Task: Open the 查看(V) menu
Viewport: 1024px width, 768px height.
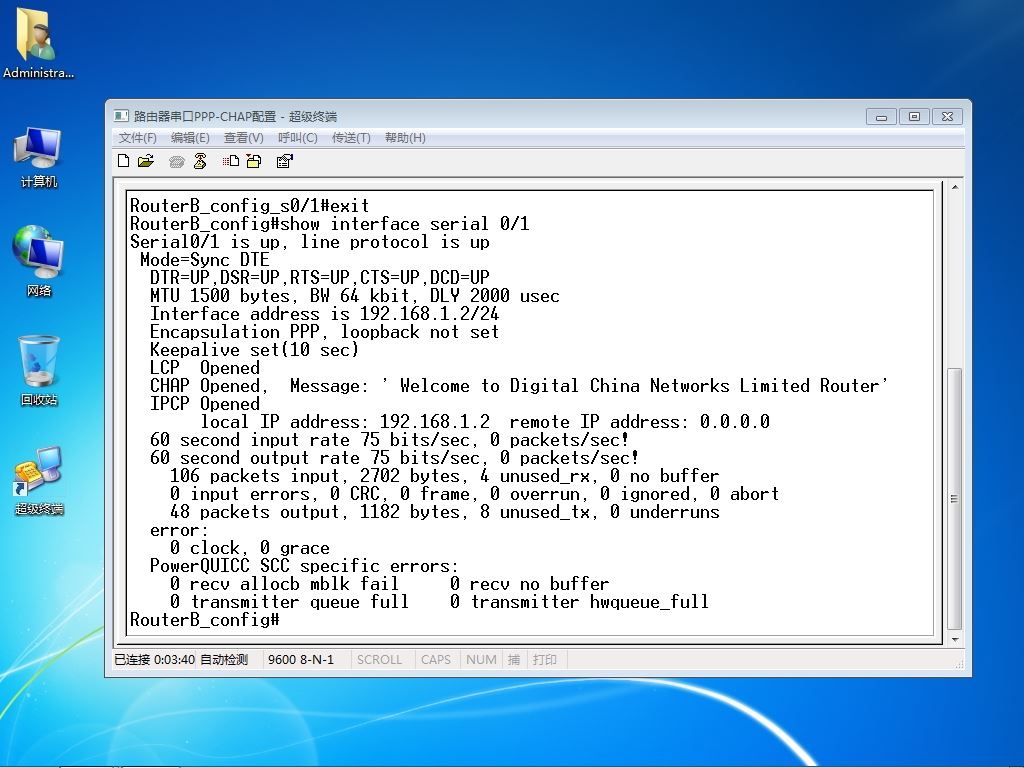Action: tap(244, 138)
